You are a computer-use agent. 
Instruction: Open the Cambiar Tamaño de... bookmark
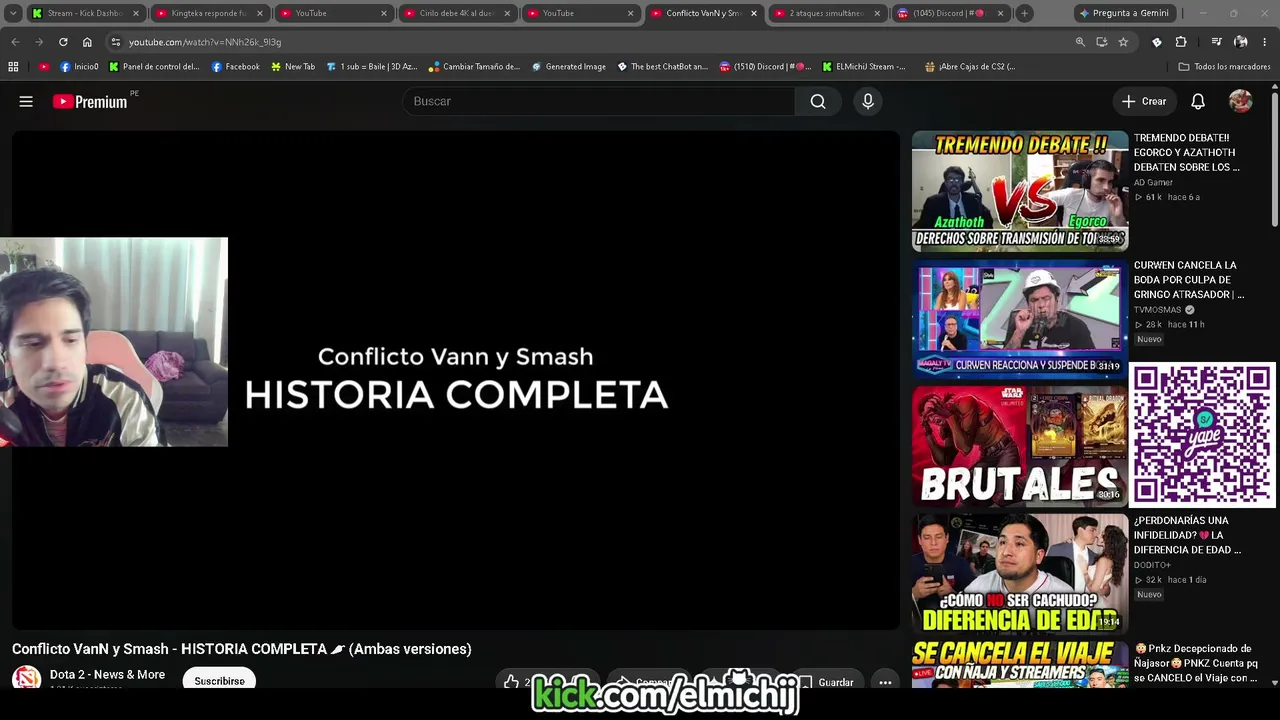[x=474, y=67]
